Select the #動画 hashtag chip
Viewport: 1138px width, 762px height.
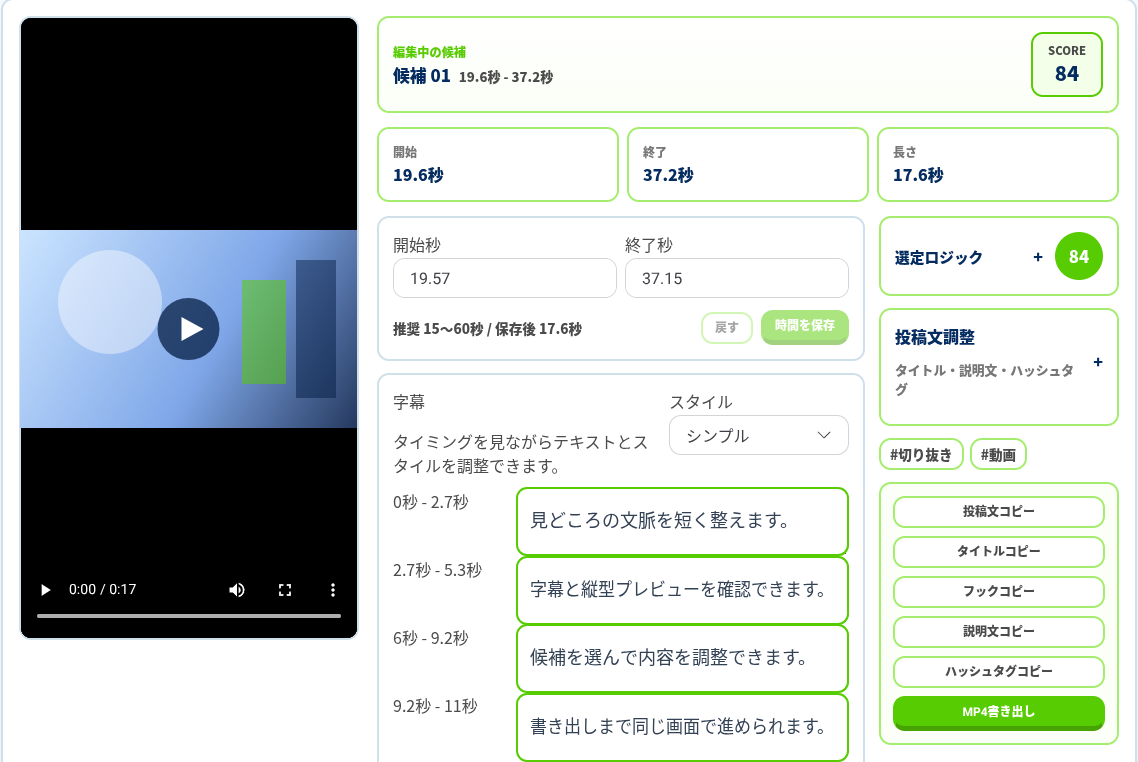point(999,455)
